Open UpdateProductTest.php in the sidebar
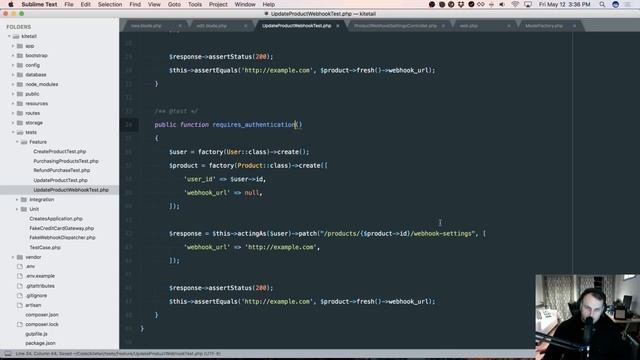Image resolution: width=640 pixels, height=360 pixels. 60,180
